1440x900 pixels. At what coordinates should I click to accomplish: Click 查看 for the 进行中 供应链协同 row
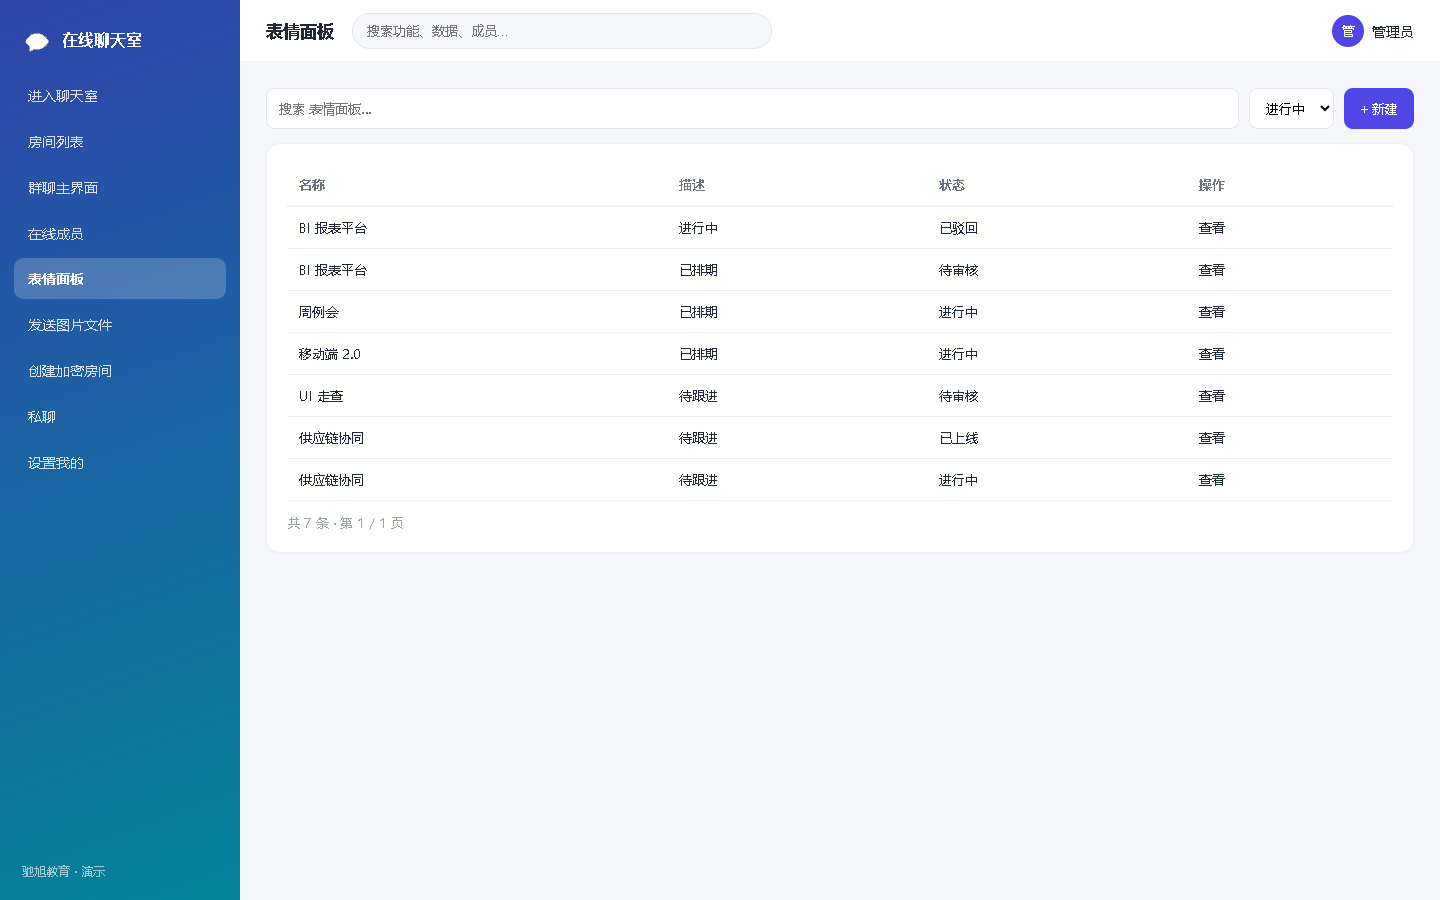tap(1212, 480)
